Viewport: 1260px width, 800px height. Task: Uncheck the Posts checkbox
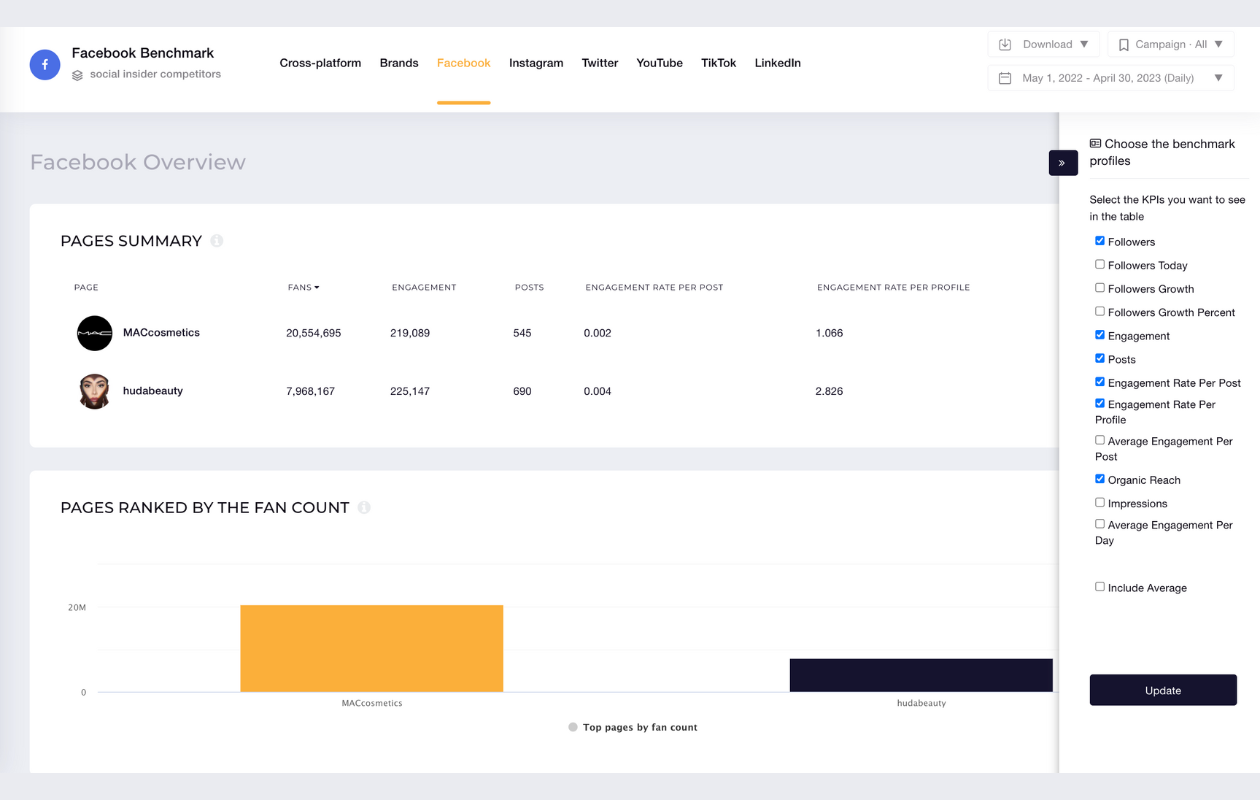(x=1100, y=358)
